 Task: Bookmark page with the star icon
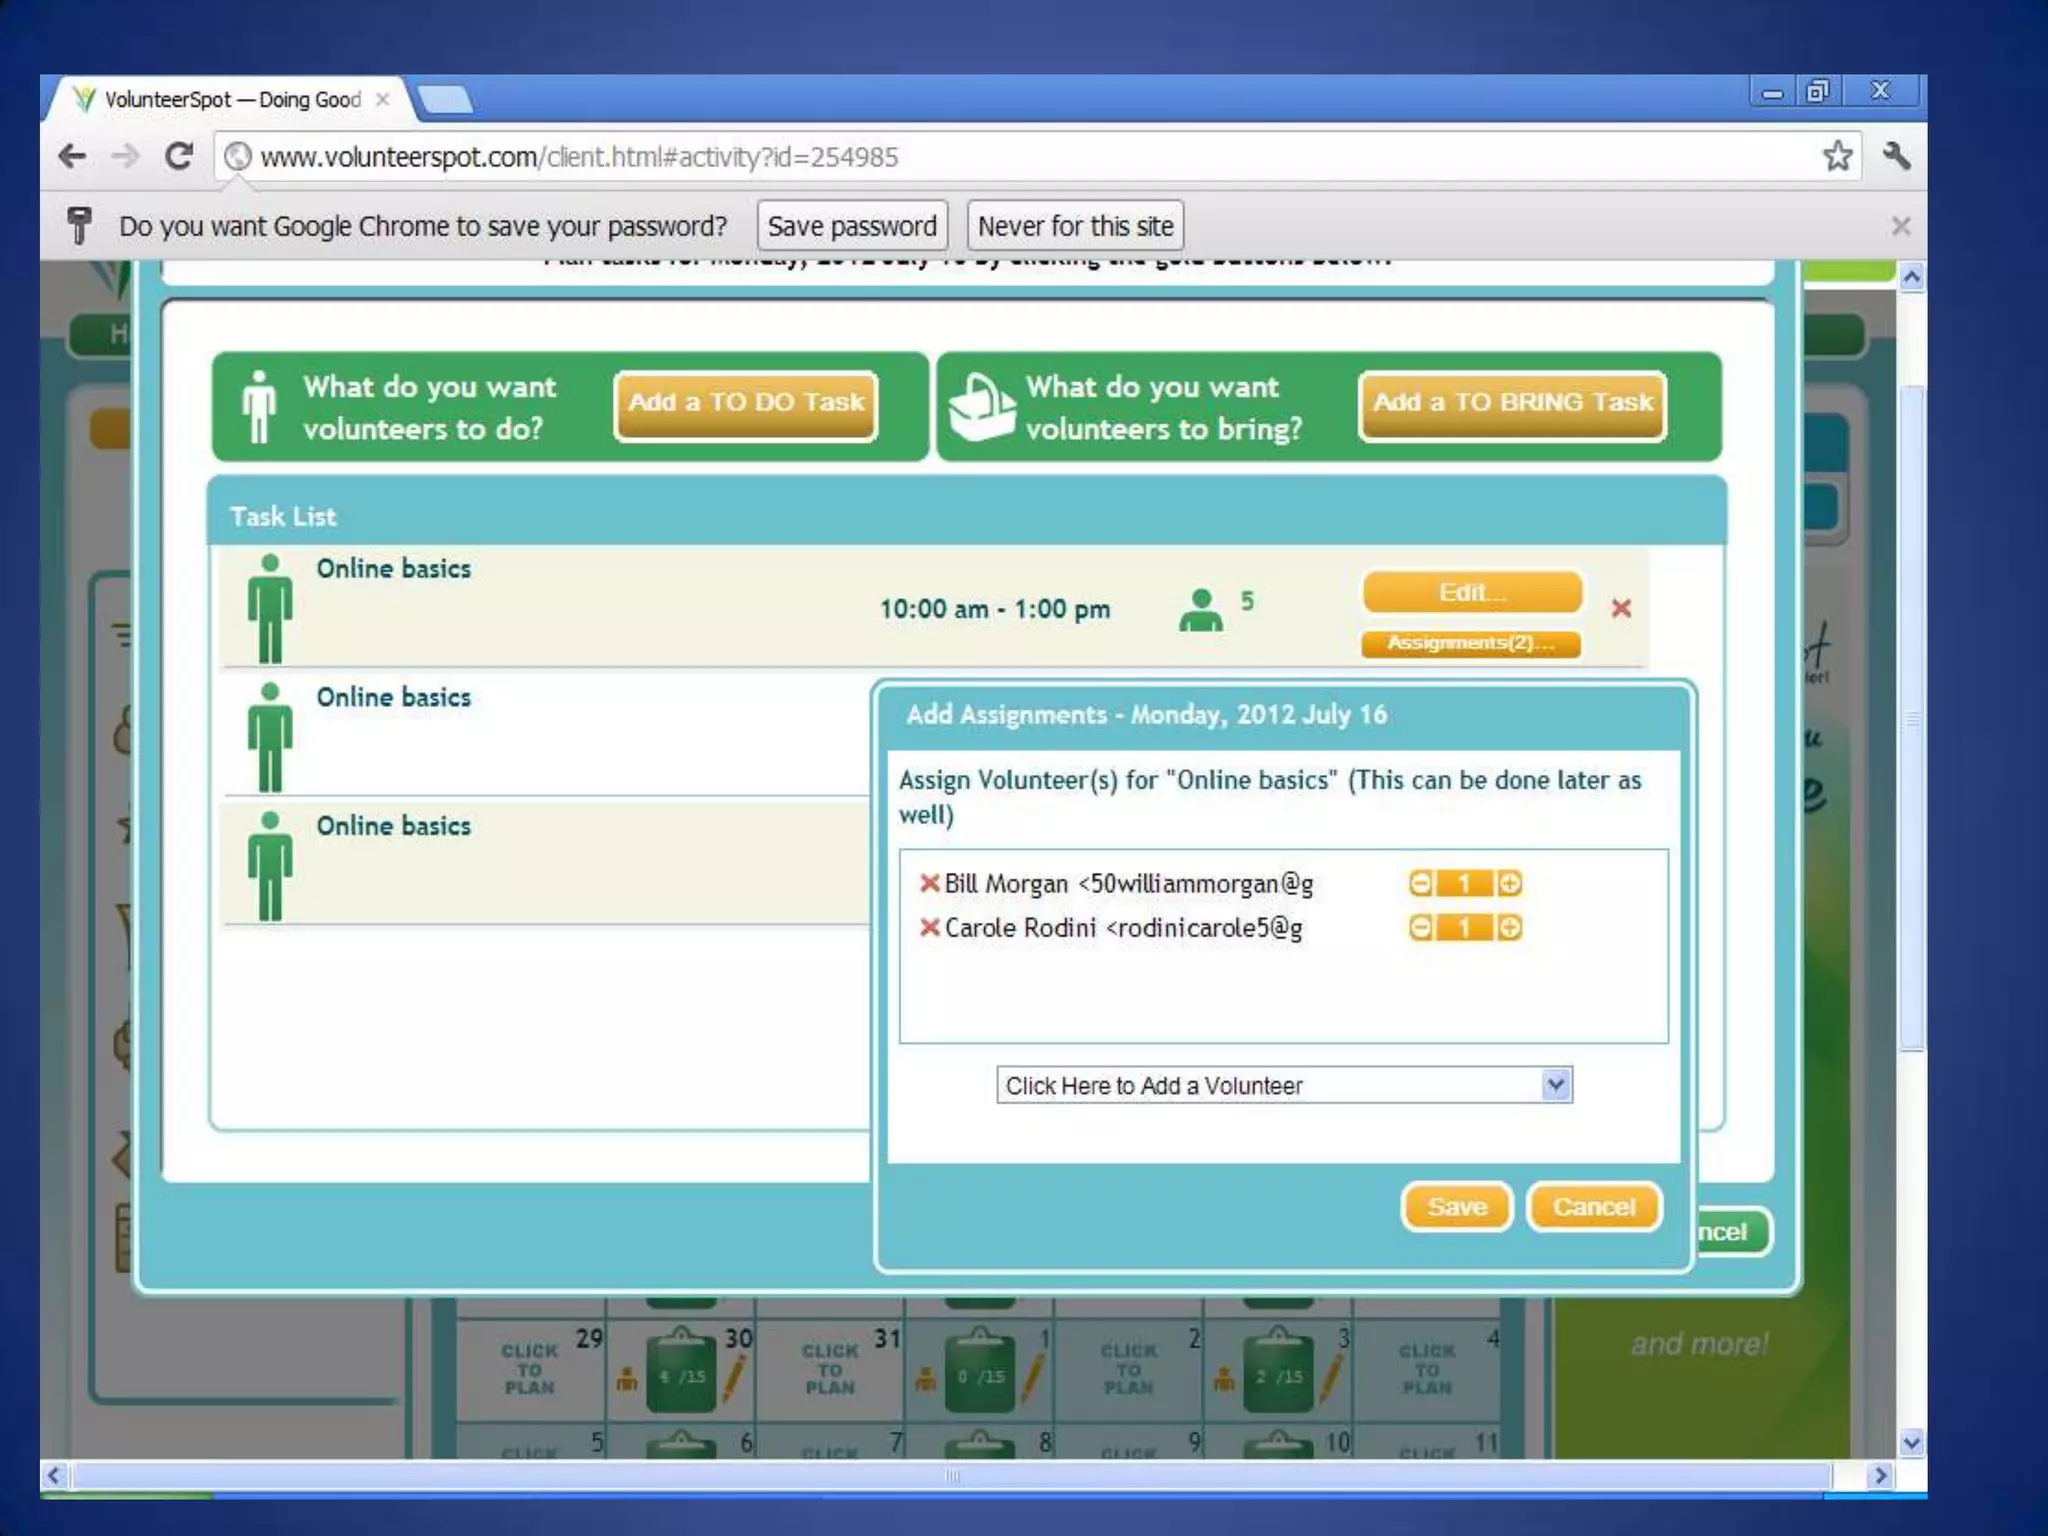(x=1837, y=156)
